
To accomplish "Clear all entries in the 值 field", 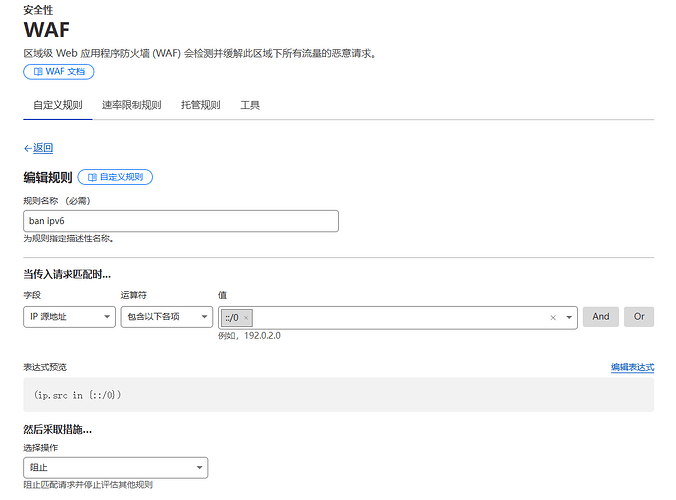I will pos(553,317).
